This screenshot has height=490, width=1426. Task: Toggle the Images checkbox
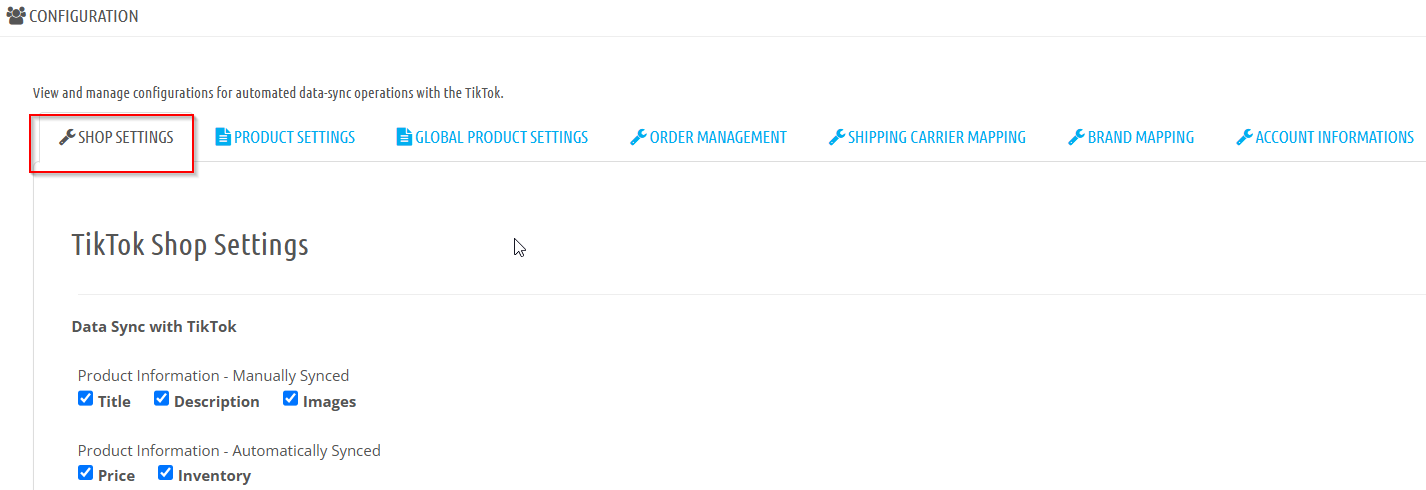click(x=291, y=399)
